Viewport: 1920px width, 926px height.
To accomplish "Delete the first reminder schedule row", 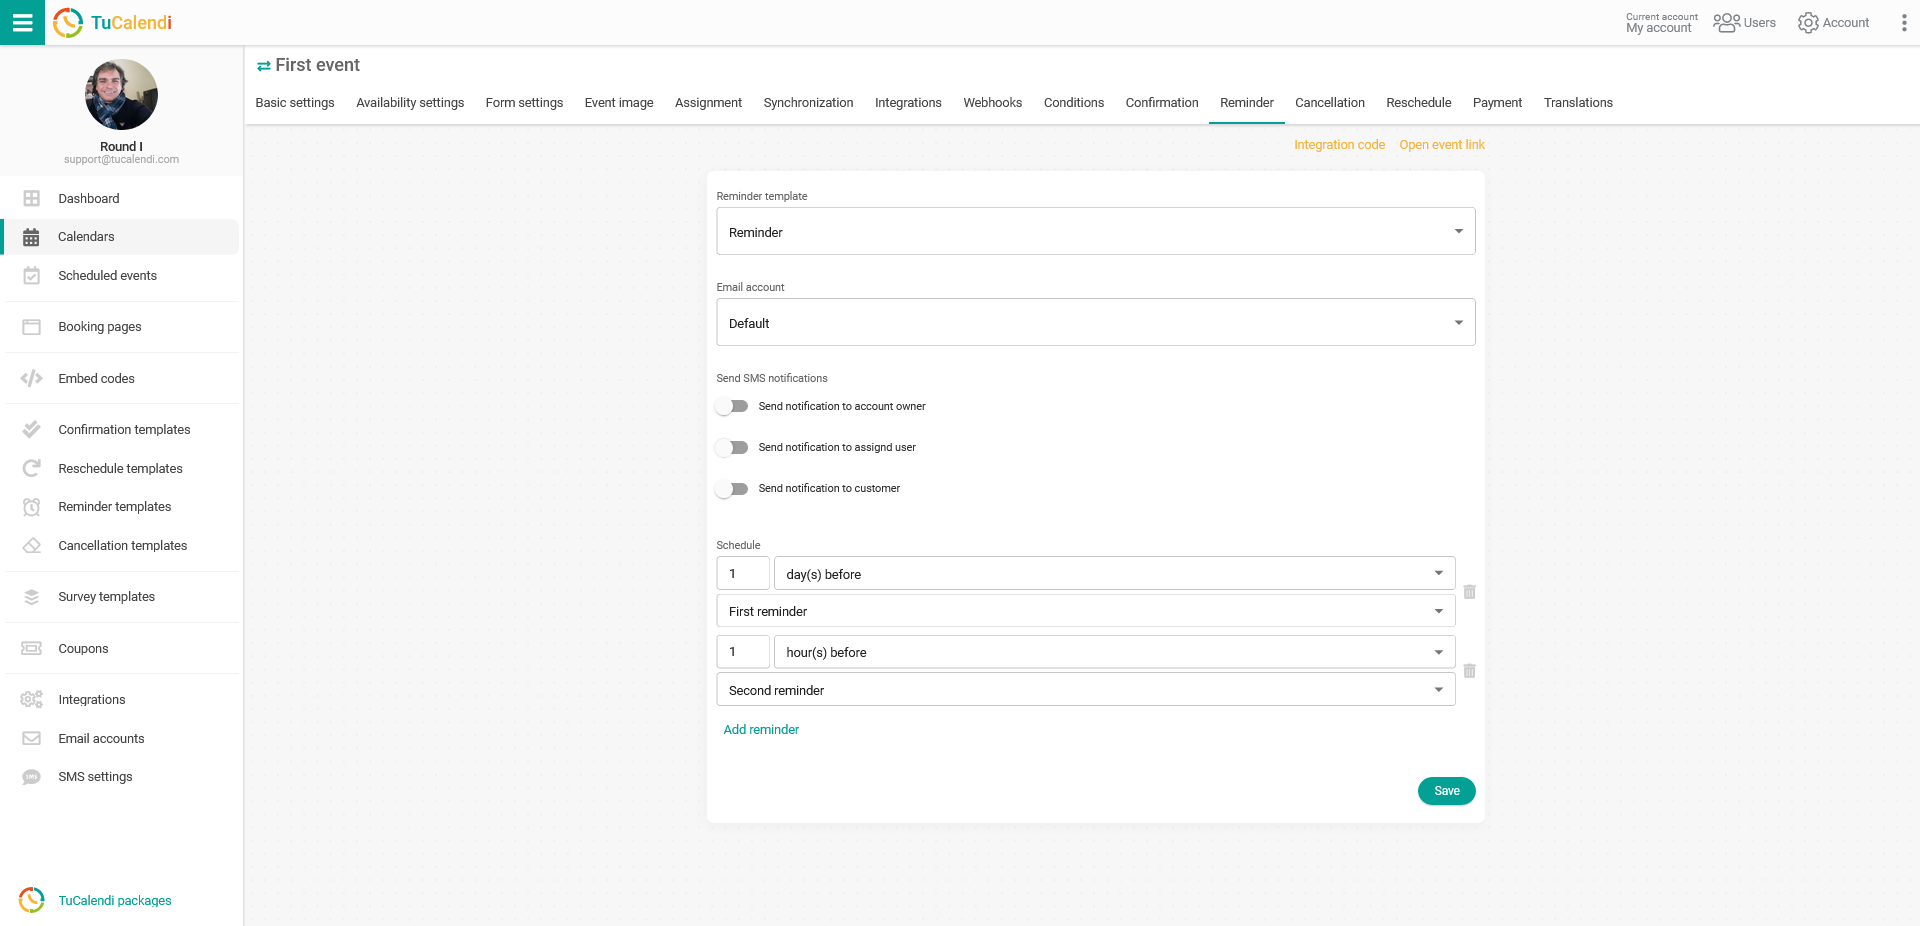I will 1470,592.
